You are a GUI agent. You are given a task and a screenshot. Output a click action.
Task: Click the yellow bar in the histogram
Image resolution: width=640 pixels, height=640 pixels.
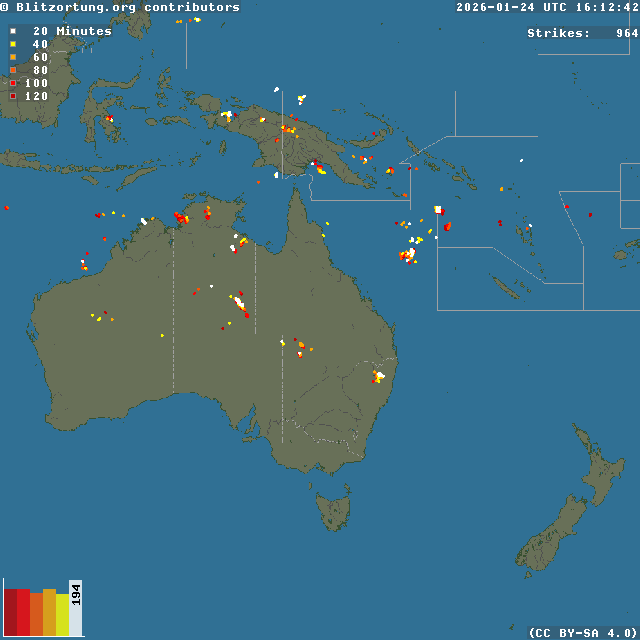tap(62, 614)
